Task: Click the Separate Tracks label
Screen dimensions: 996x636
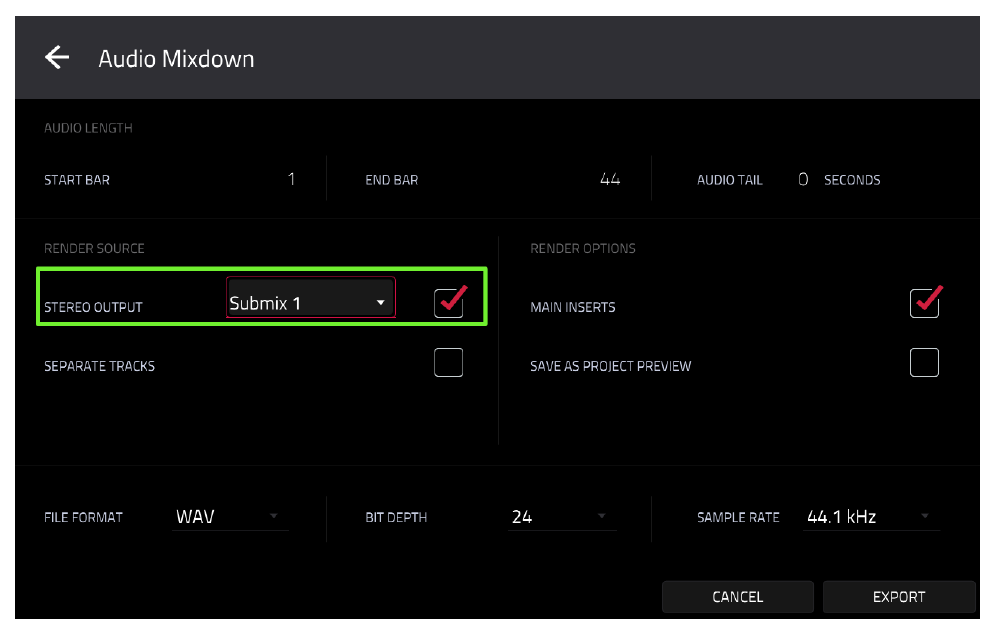Action: [x=99, y=366]
